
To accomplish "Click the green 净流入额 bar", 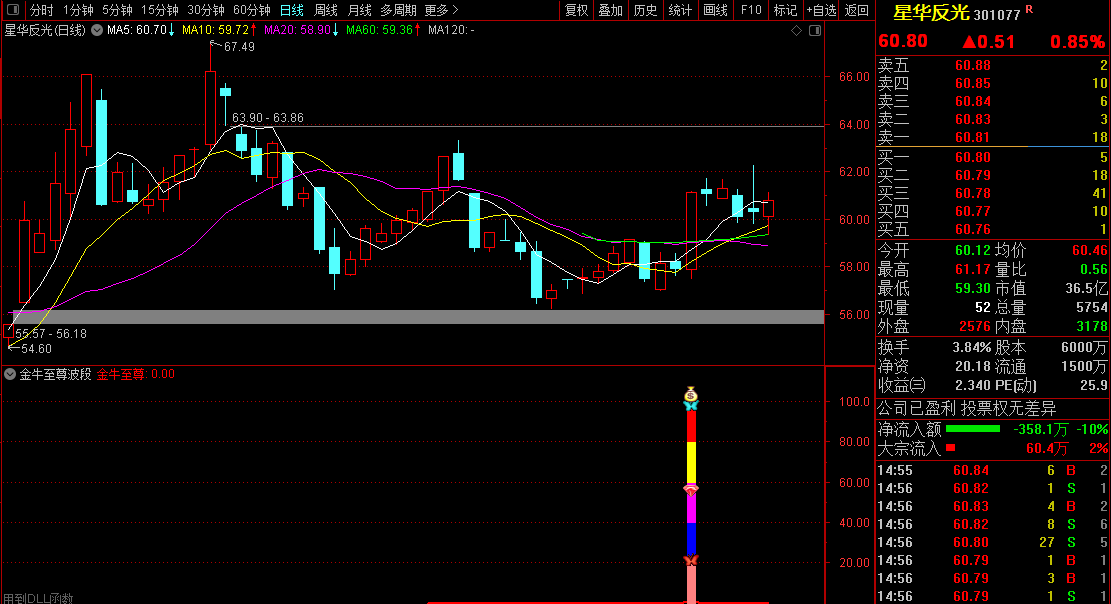I will click(973, 429).
